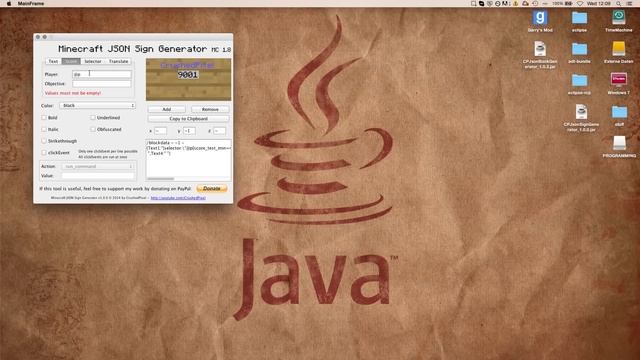
Task: Click the Player input field
Action: pyautogui.click(x=102, y=74)
